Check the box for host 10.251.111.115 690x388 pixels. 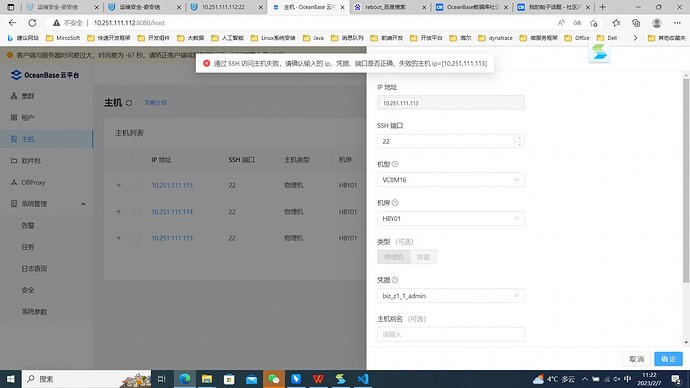(137, 185)
